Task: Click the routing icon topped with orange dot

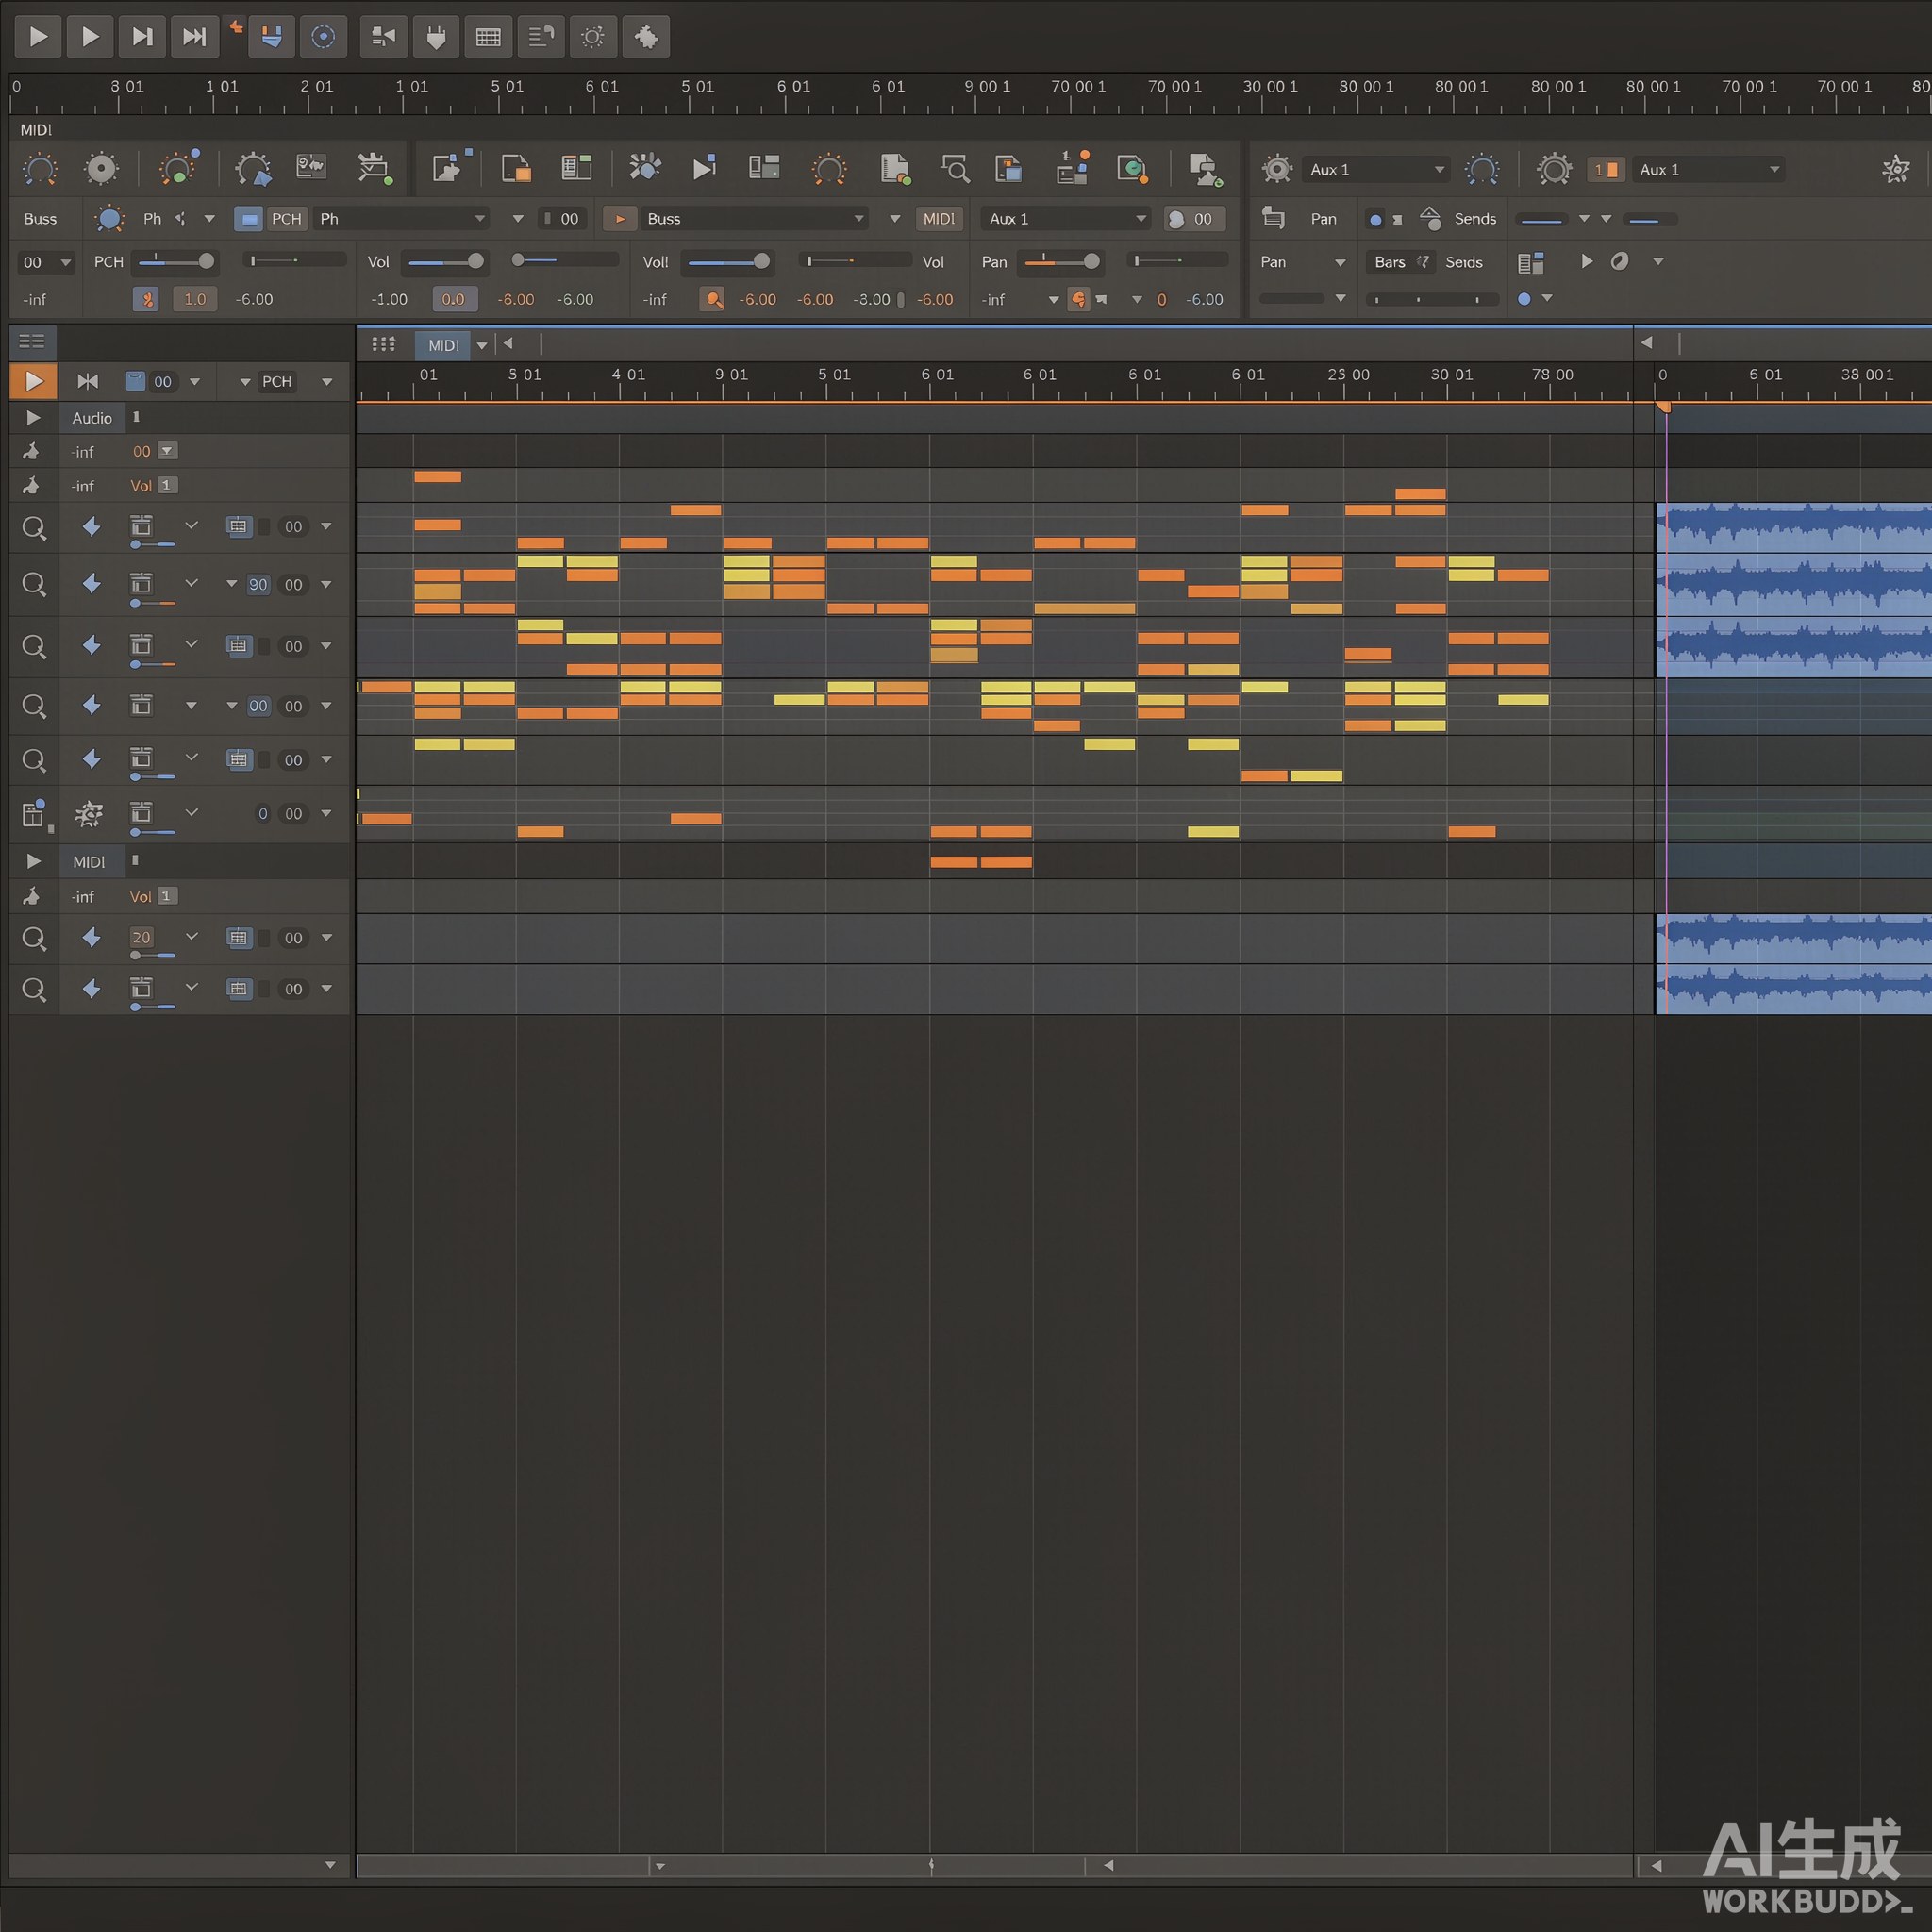Action: [x=1072, y=168]
